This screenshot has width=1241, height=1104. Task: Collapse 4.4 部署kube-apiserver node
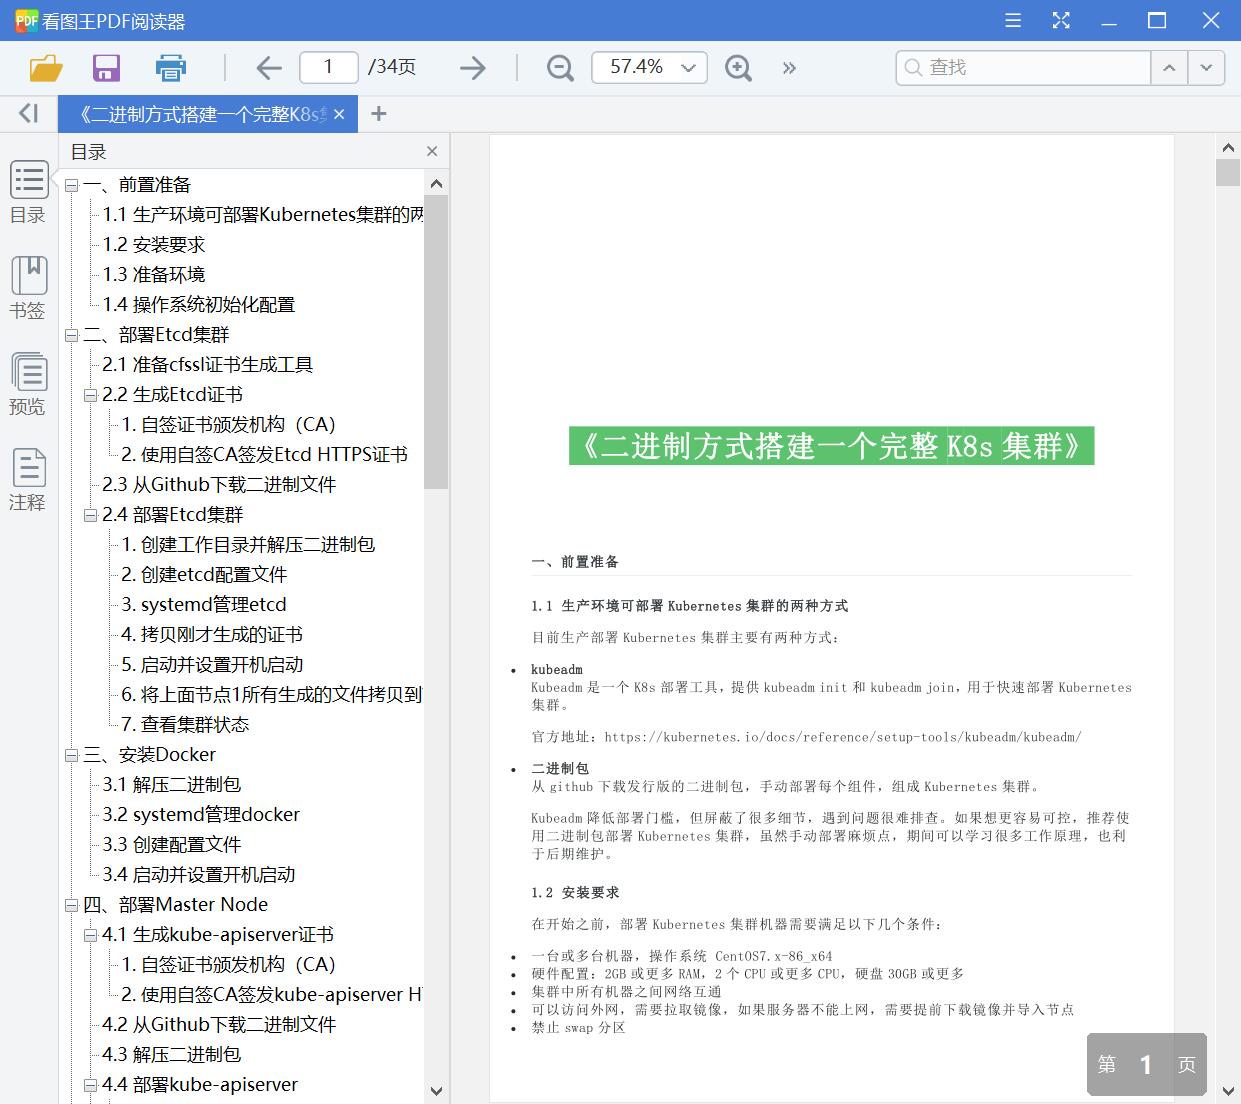pyautogui.click(x=91, y=1085)
